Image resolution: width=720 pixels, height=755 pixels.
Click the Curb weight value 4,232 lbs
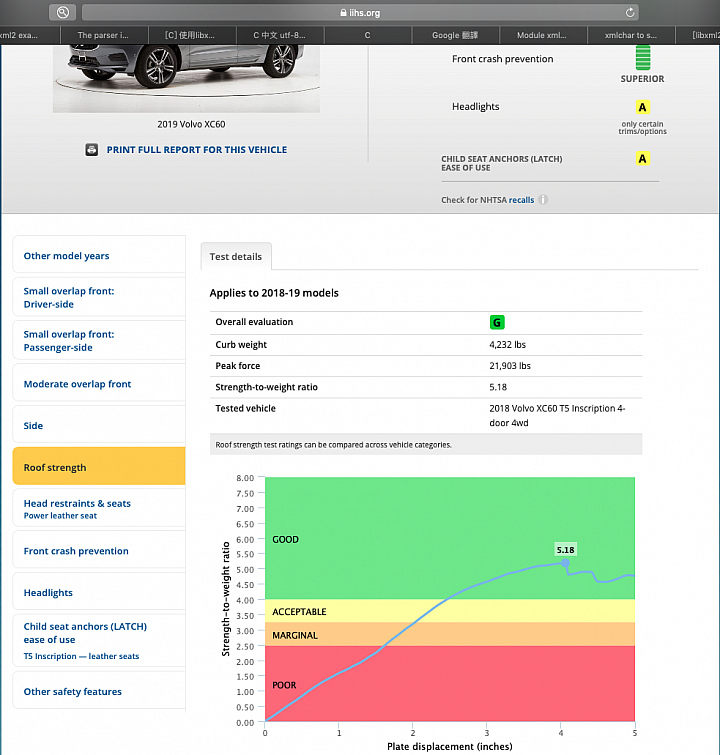508,345
